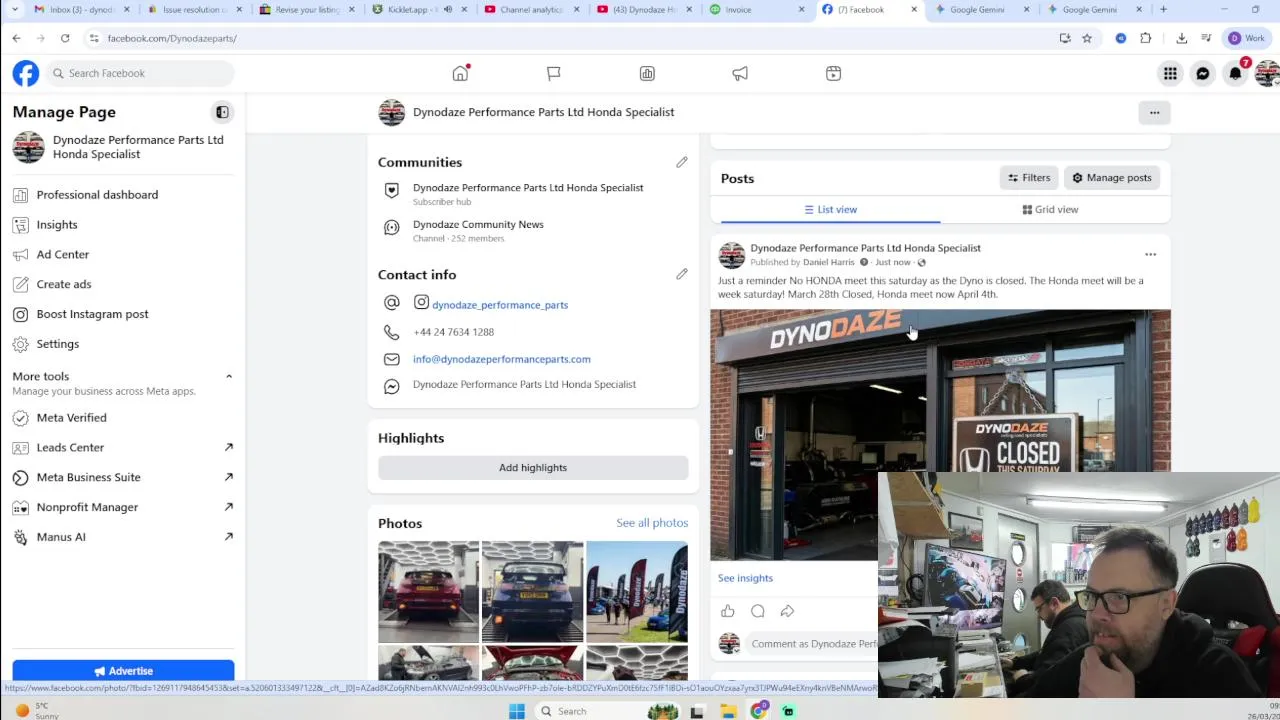The height and width of the screenshot is (720, 1280).
Task: Open the Facebook Home icon
Action: pyautogui.click(x=460, y=73)
